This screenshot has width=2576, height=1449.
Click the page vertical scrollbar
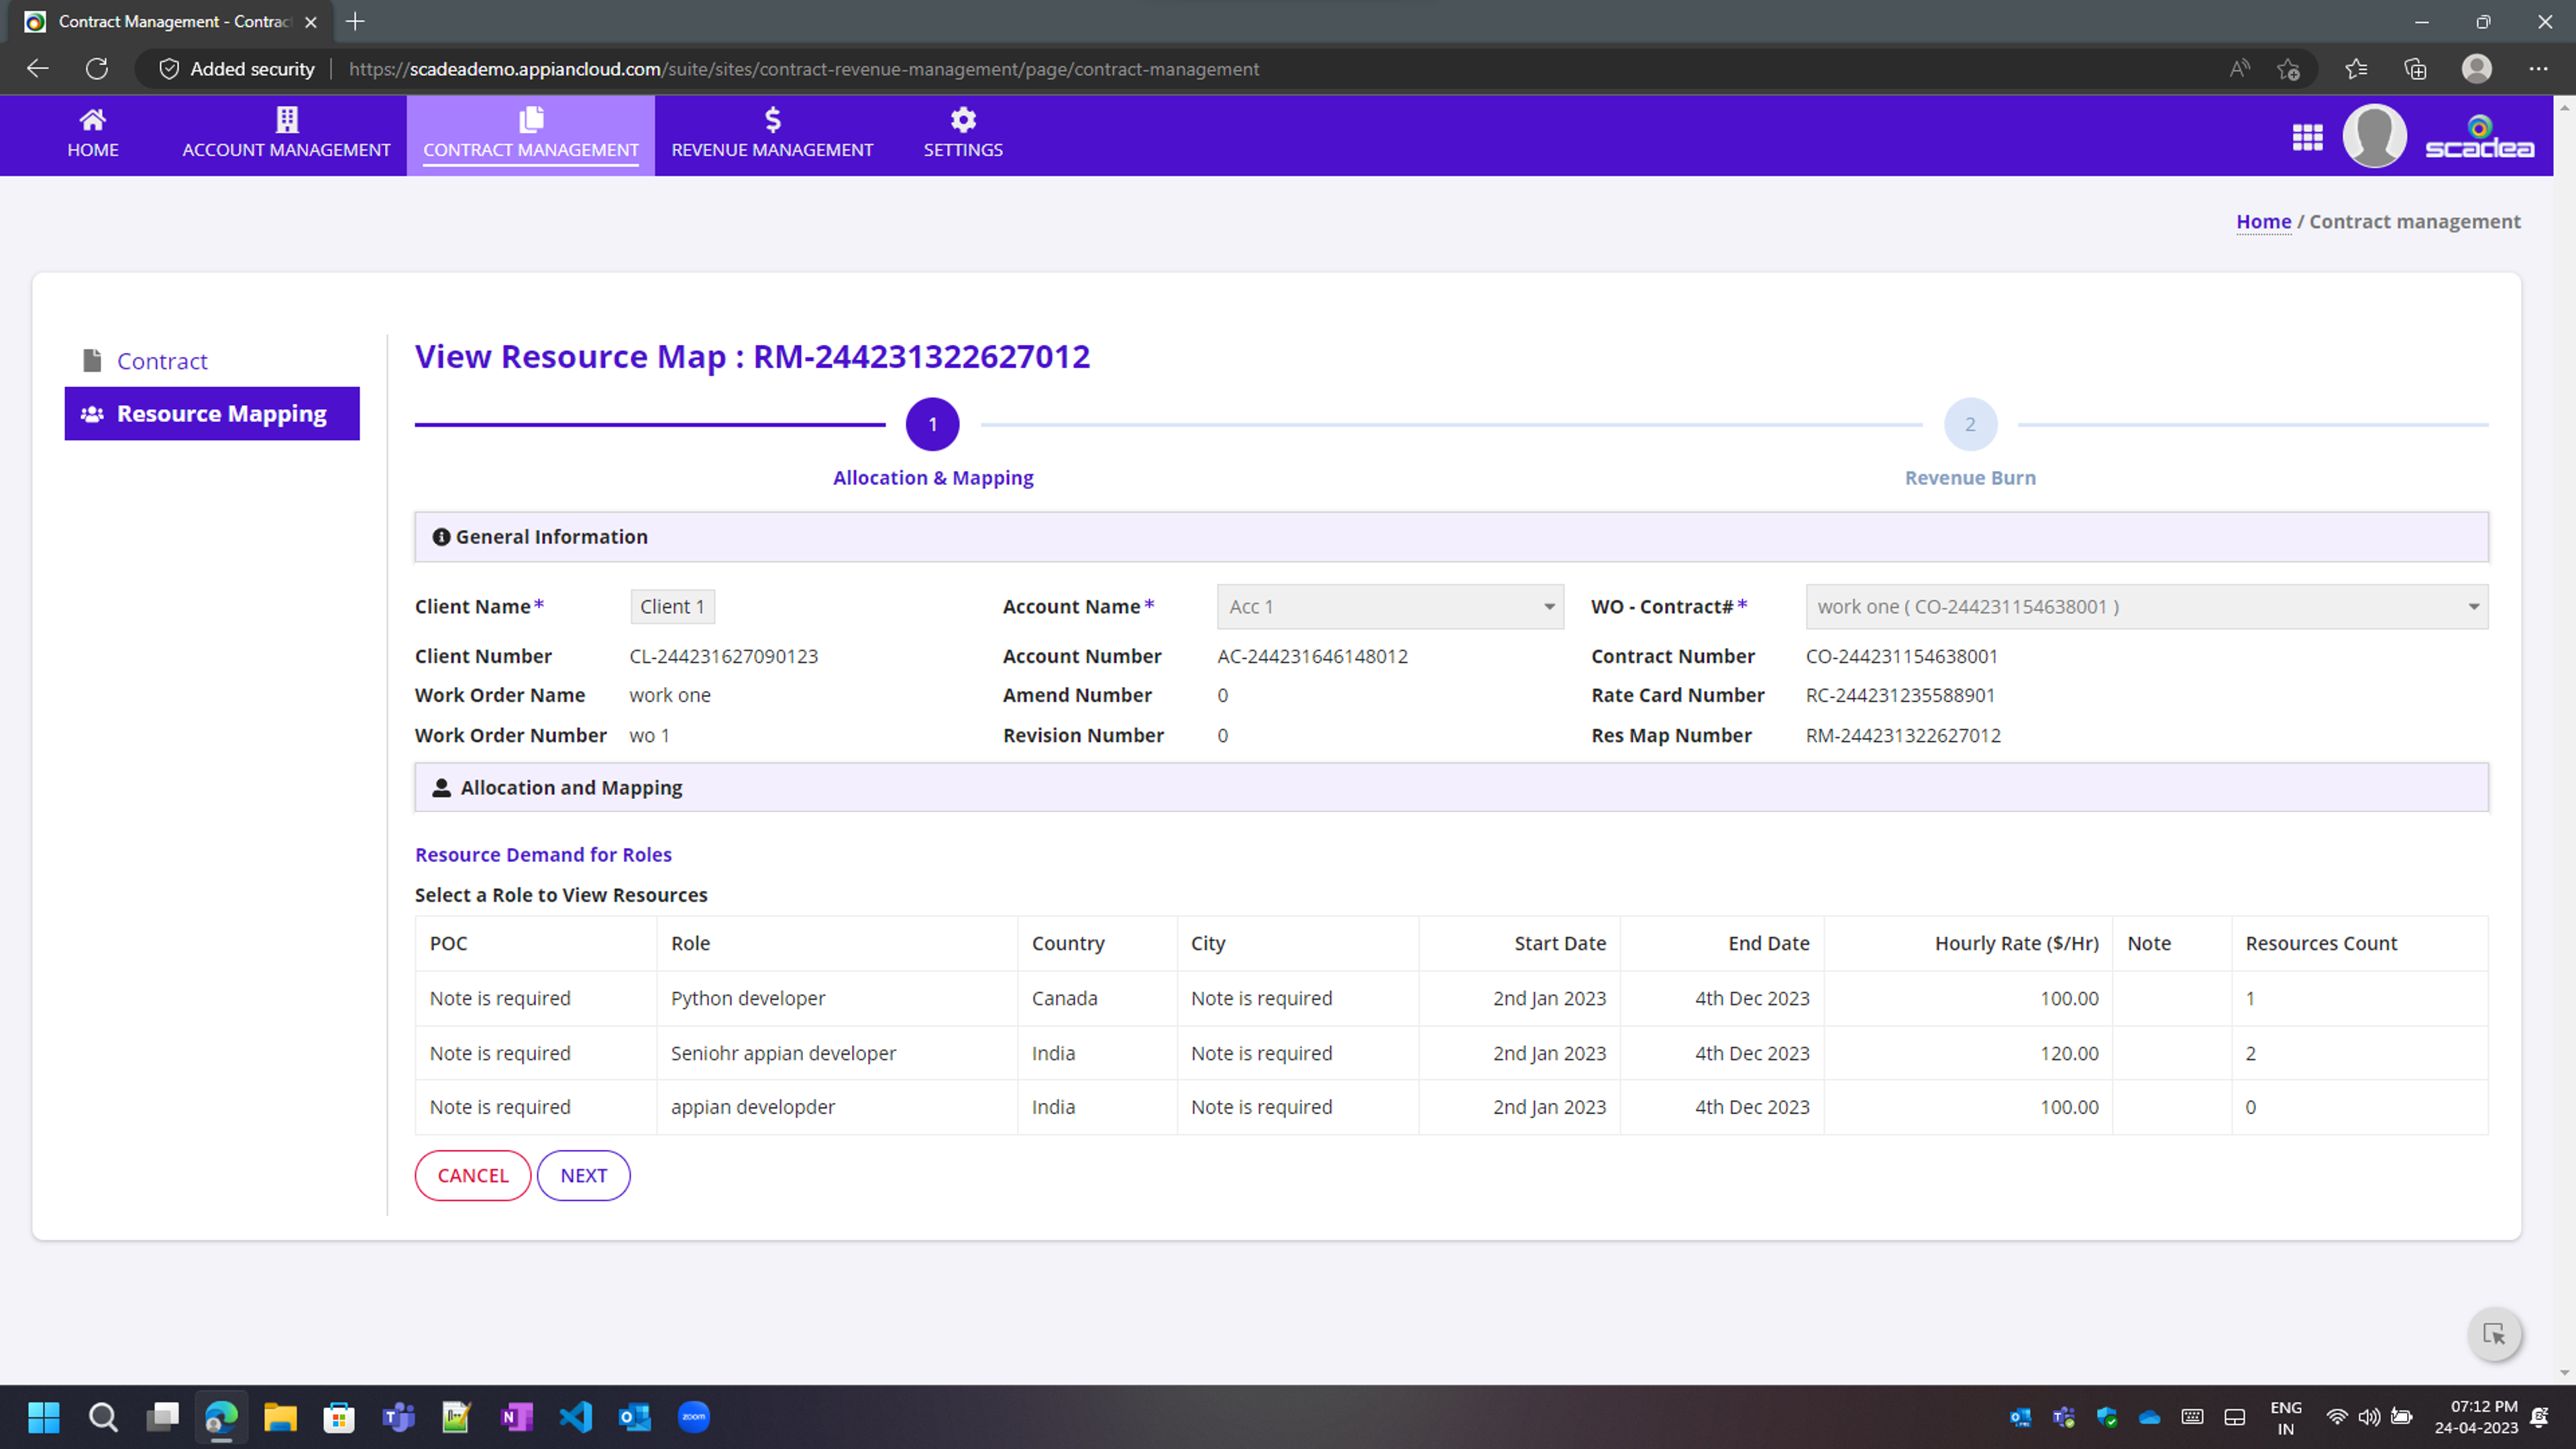pyautogui.click(x=2564, y=739)
